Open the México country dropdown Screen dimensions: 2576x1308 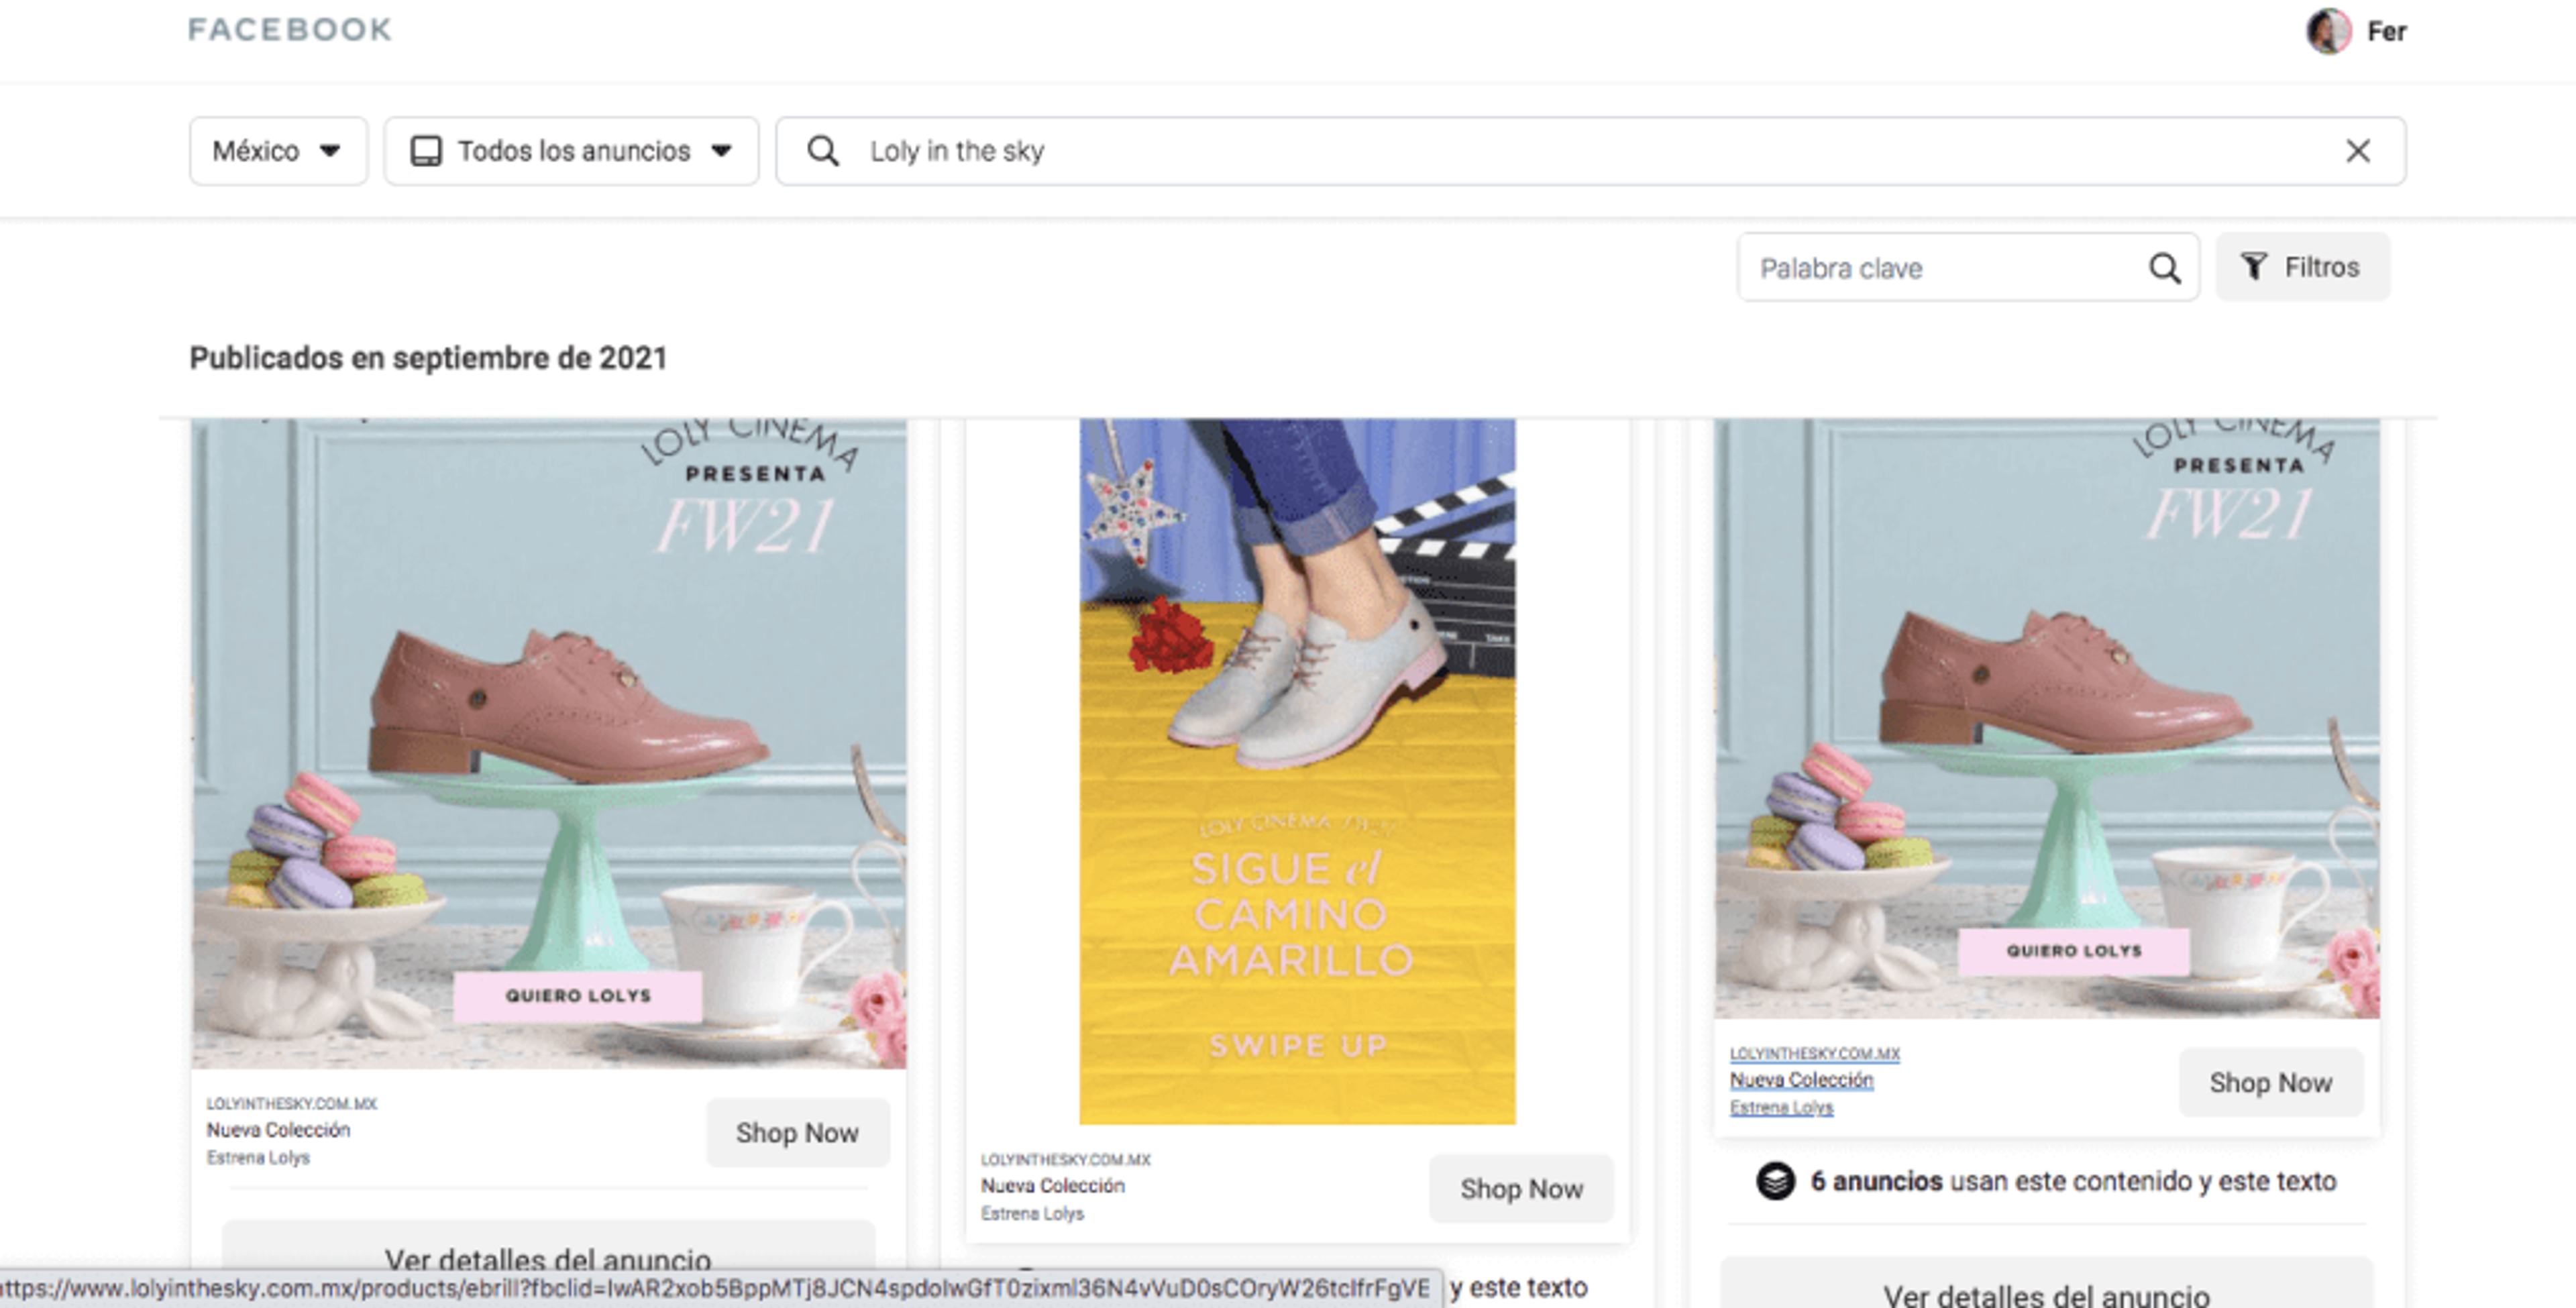pyautogui.click(x=278, y=151)
